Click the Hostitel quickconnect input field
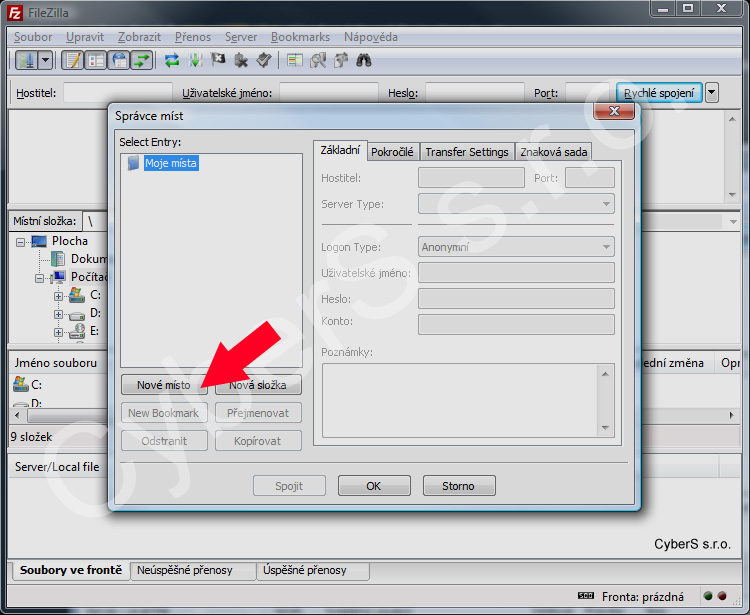Image resolution: width=750 pixels, height=615 pixels. pos(118,93)
